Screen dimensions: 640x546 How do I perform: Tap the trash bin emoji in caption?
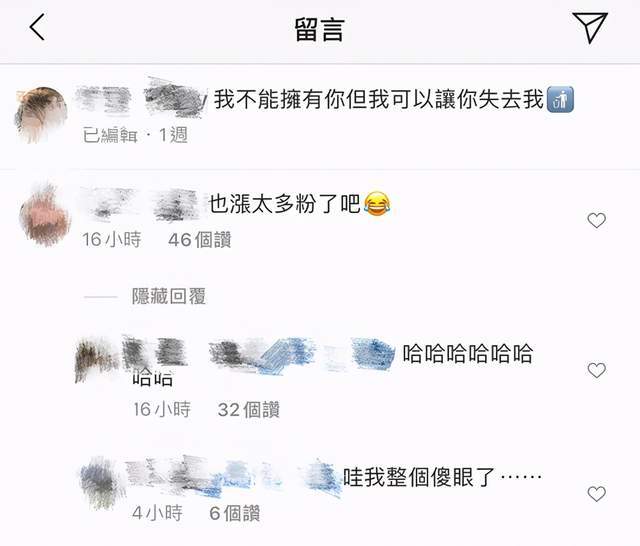[x=560, y=100]
